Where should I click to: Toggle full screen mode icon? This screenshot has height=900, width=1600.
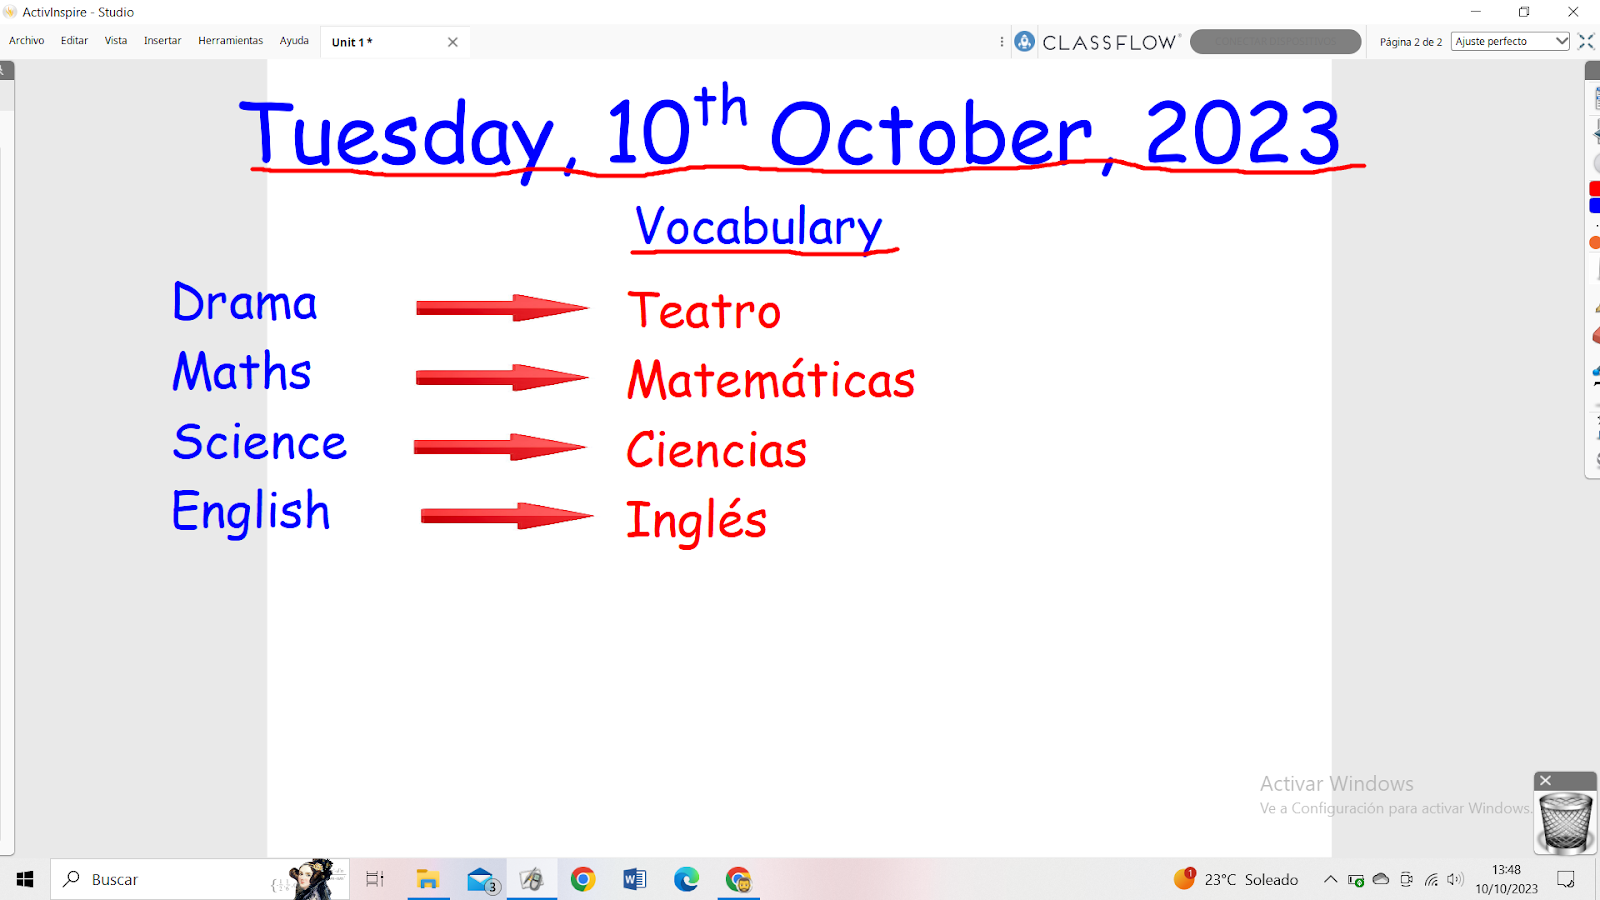1586,41
